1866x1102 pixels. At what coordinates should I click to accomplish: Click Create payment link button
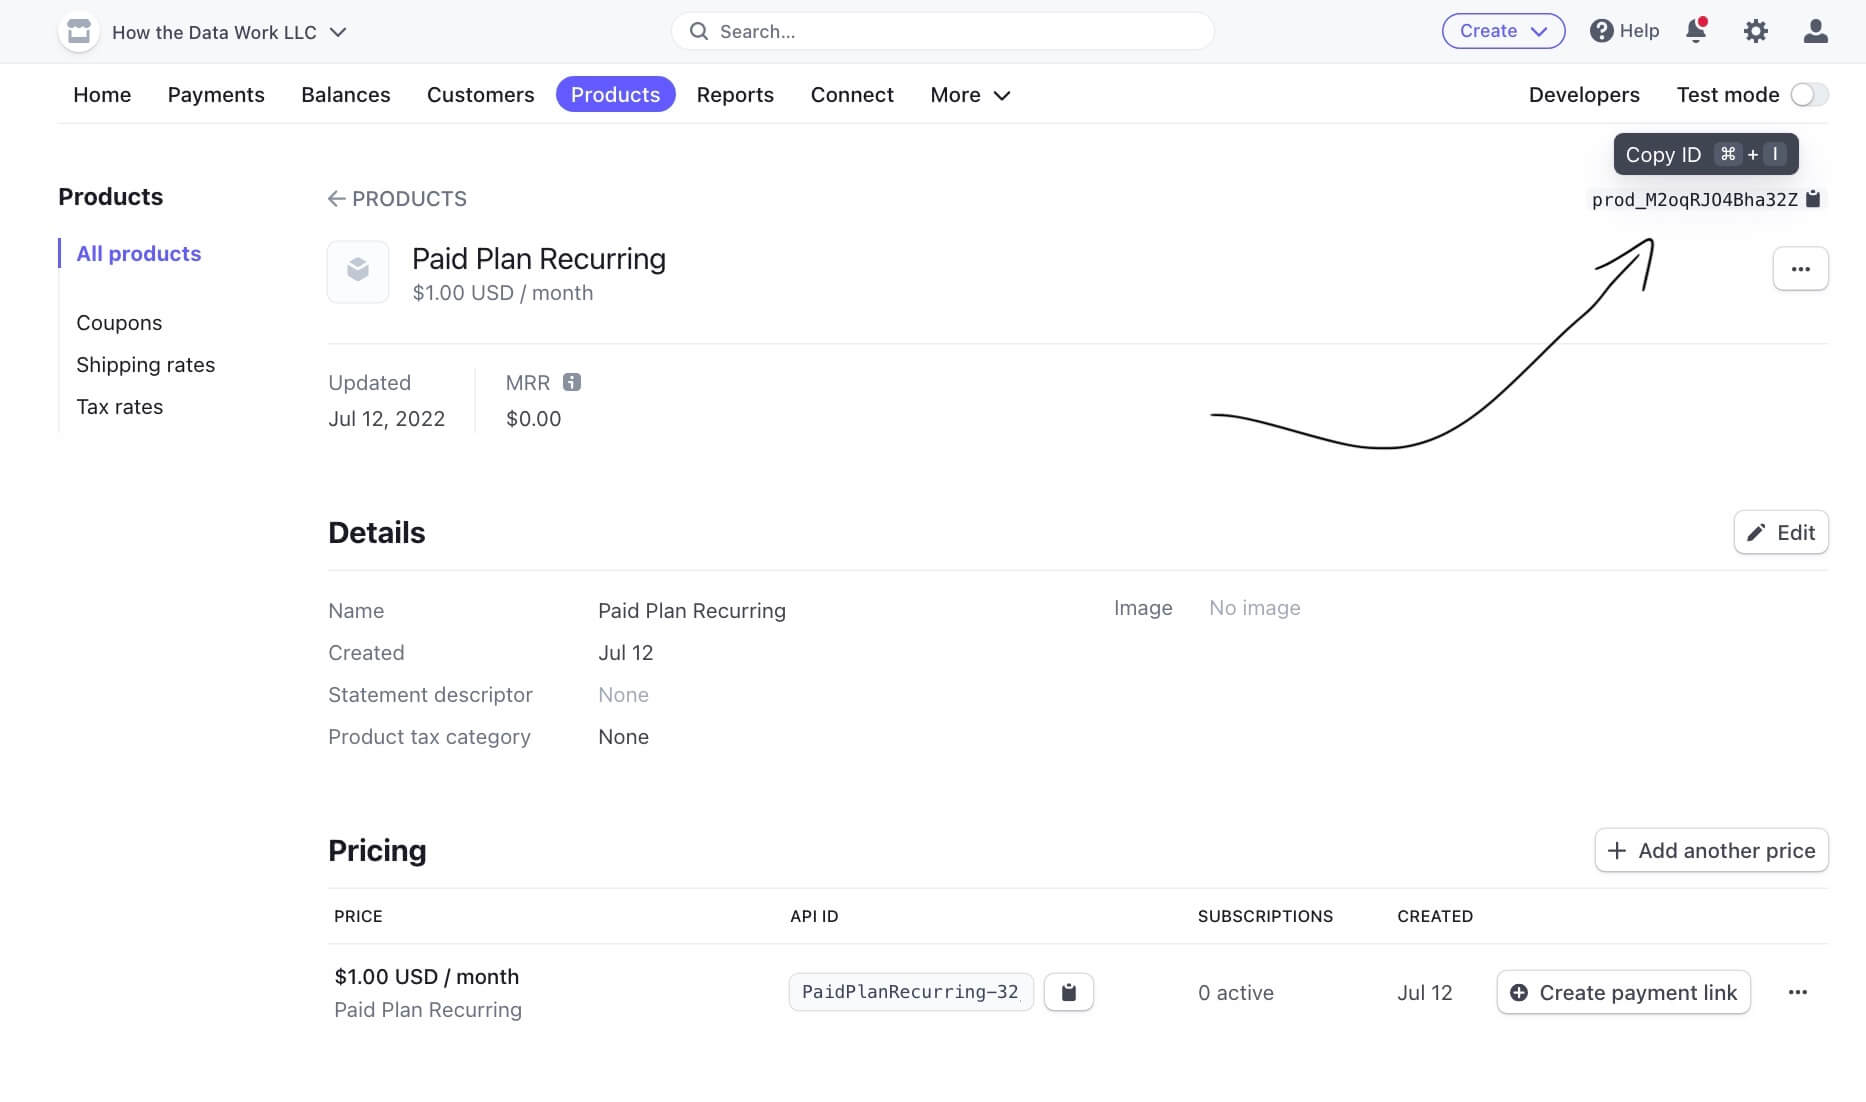click(x=1623, y=992)
